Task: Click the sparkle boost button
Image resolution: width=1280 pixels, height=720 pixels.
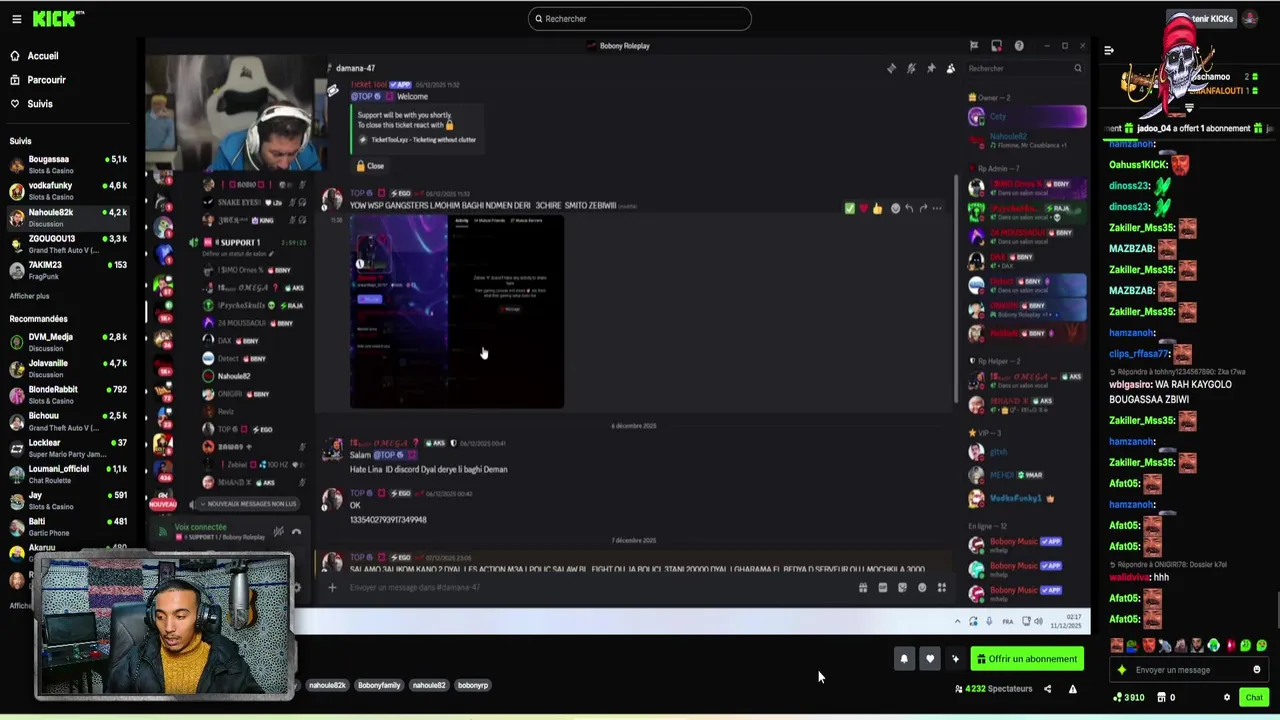Action: click(955, 659)
